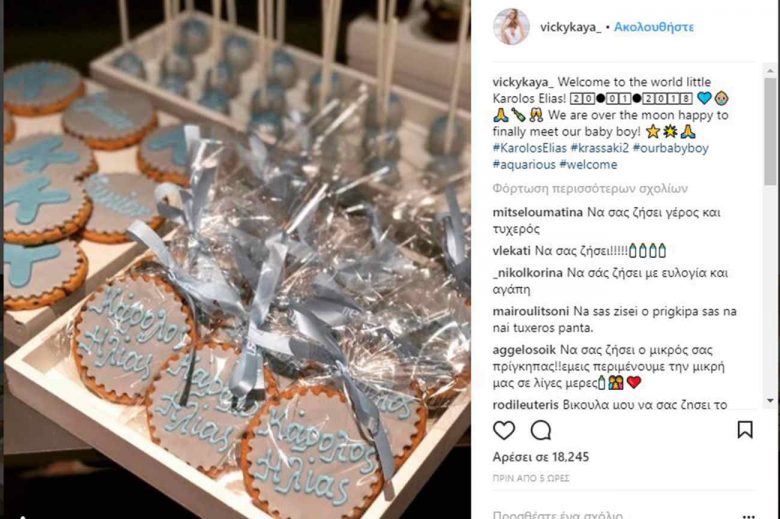Open commenter mitseloumatina's profile
780x519 pixels.
(538, 212)
